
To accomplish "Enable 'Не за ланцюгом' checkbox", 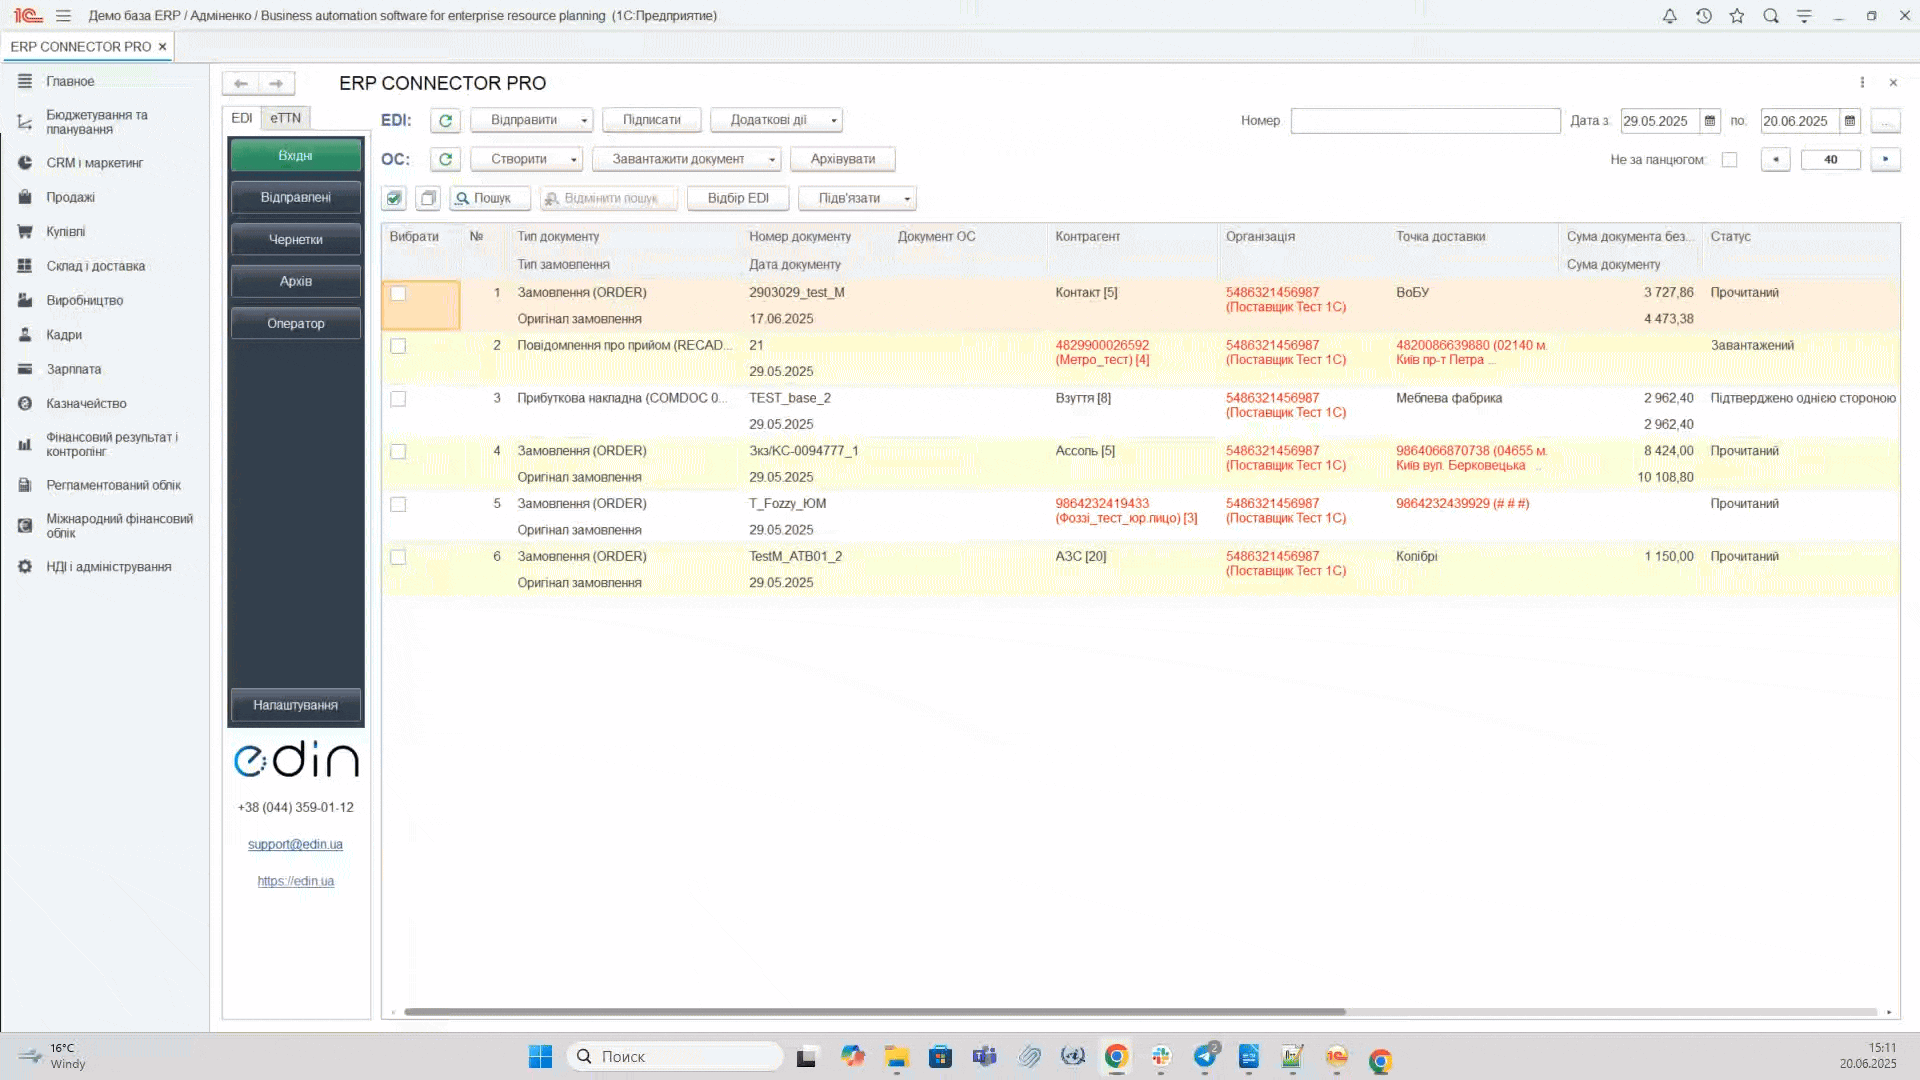I will tap(1729, 160).
